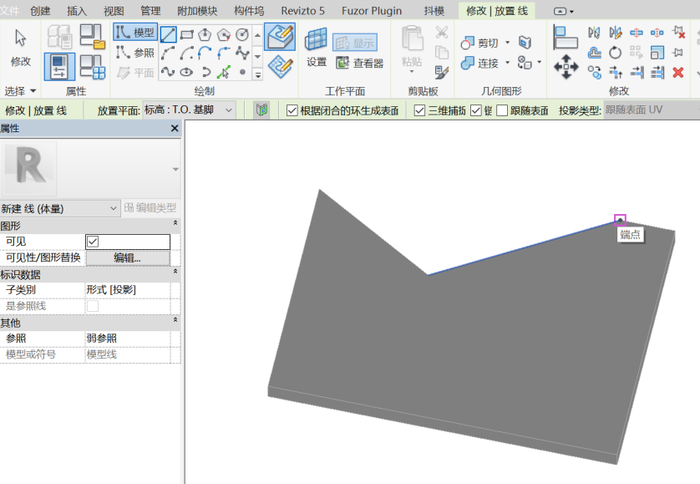The image size is (700, 484).
Task: Click the 编辑... button for visibility overrides
Action: point(127,258)
